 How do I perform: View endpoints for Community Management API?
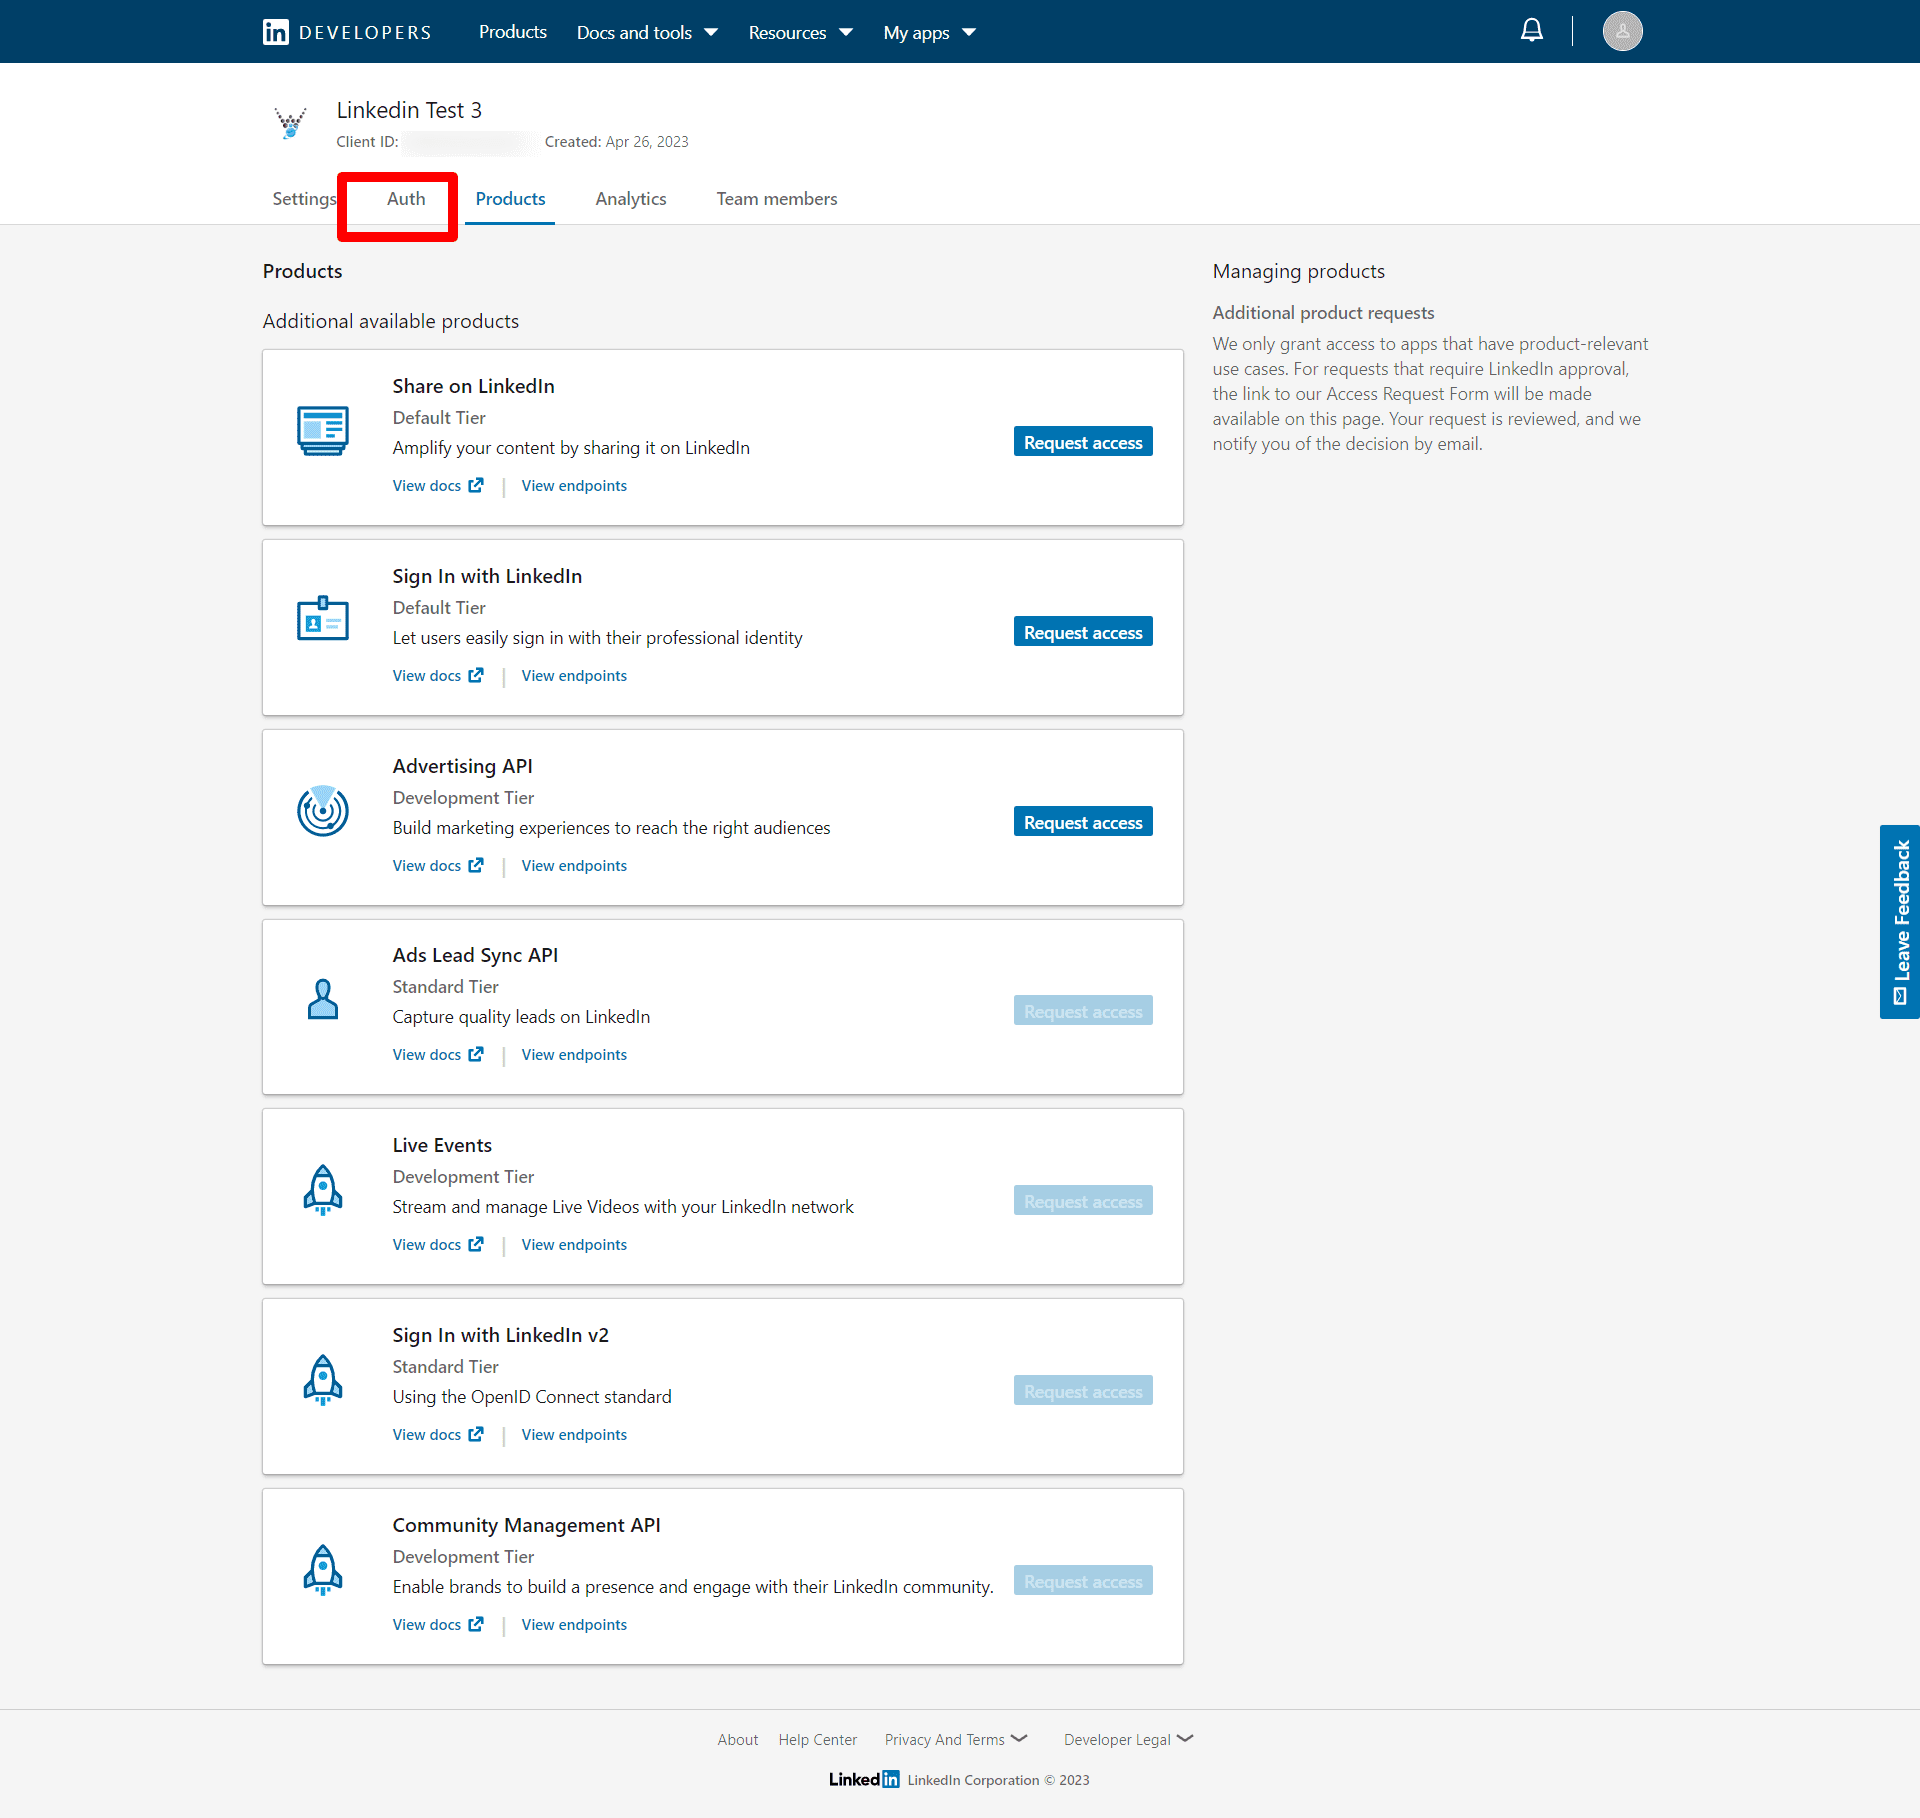(x=574, y=1624)
